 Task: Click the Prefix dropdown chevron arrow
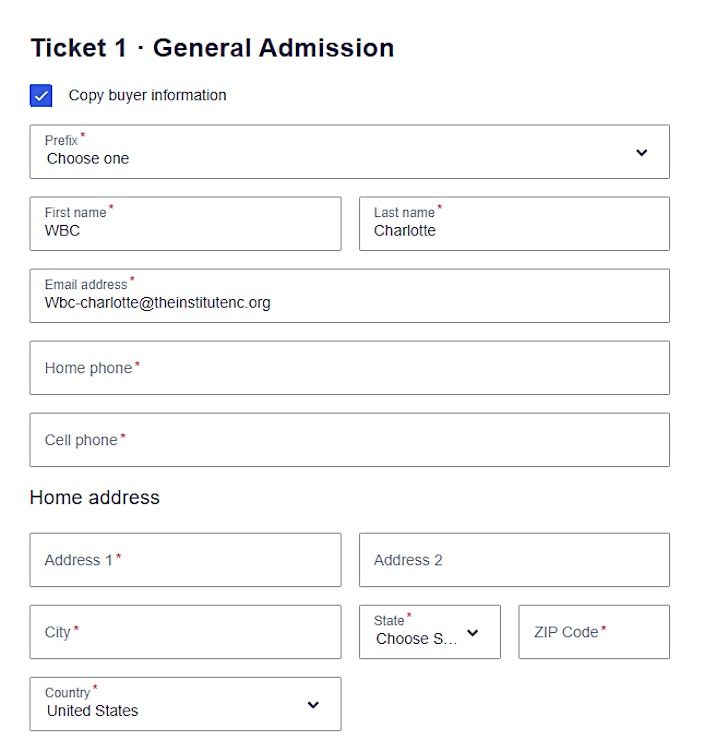click(642, 153)
